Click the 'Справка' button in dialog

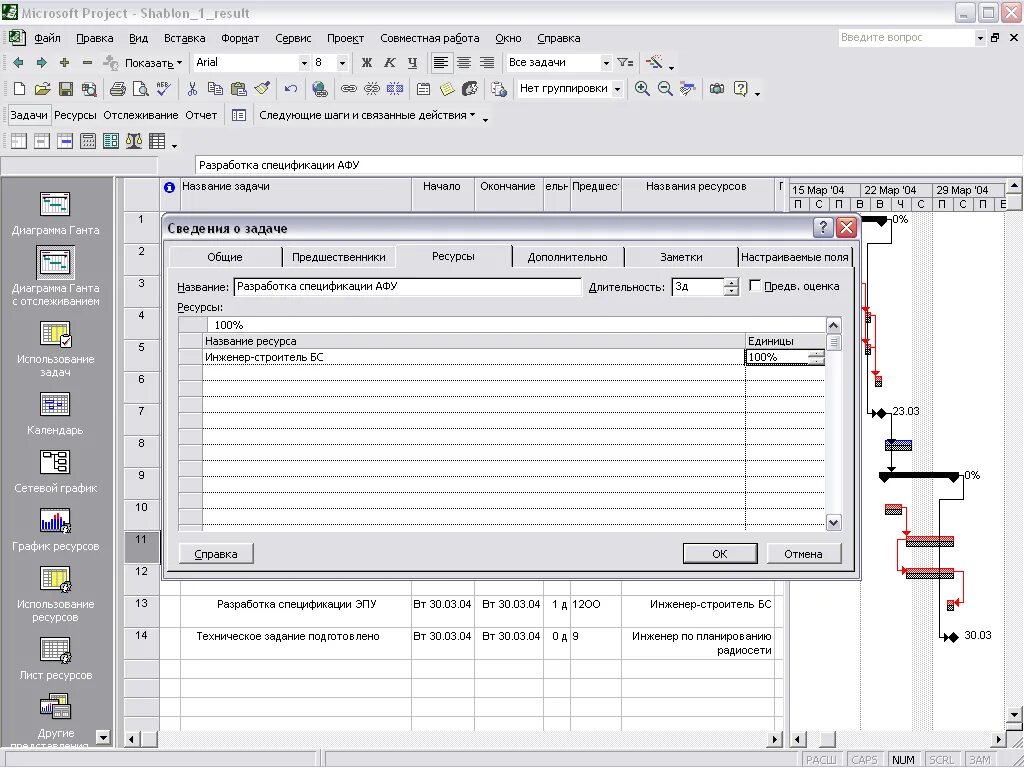(x=216, y=554)
